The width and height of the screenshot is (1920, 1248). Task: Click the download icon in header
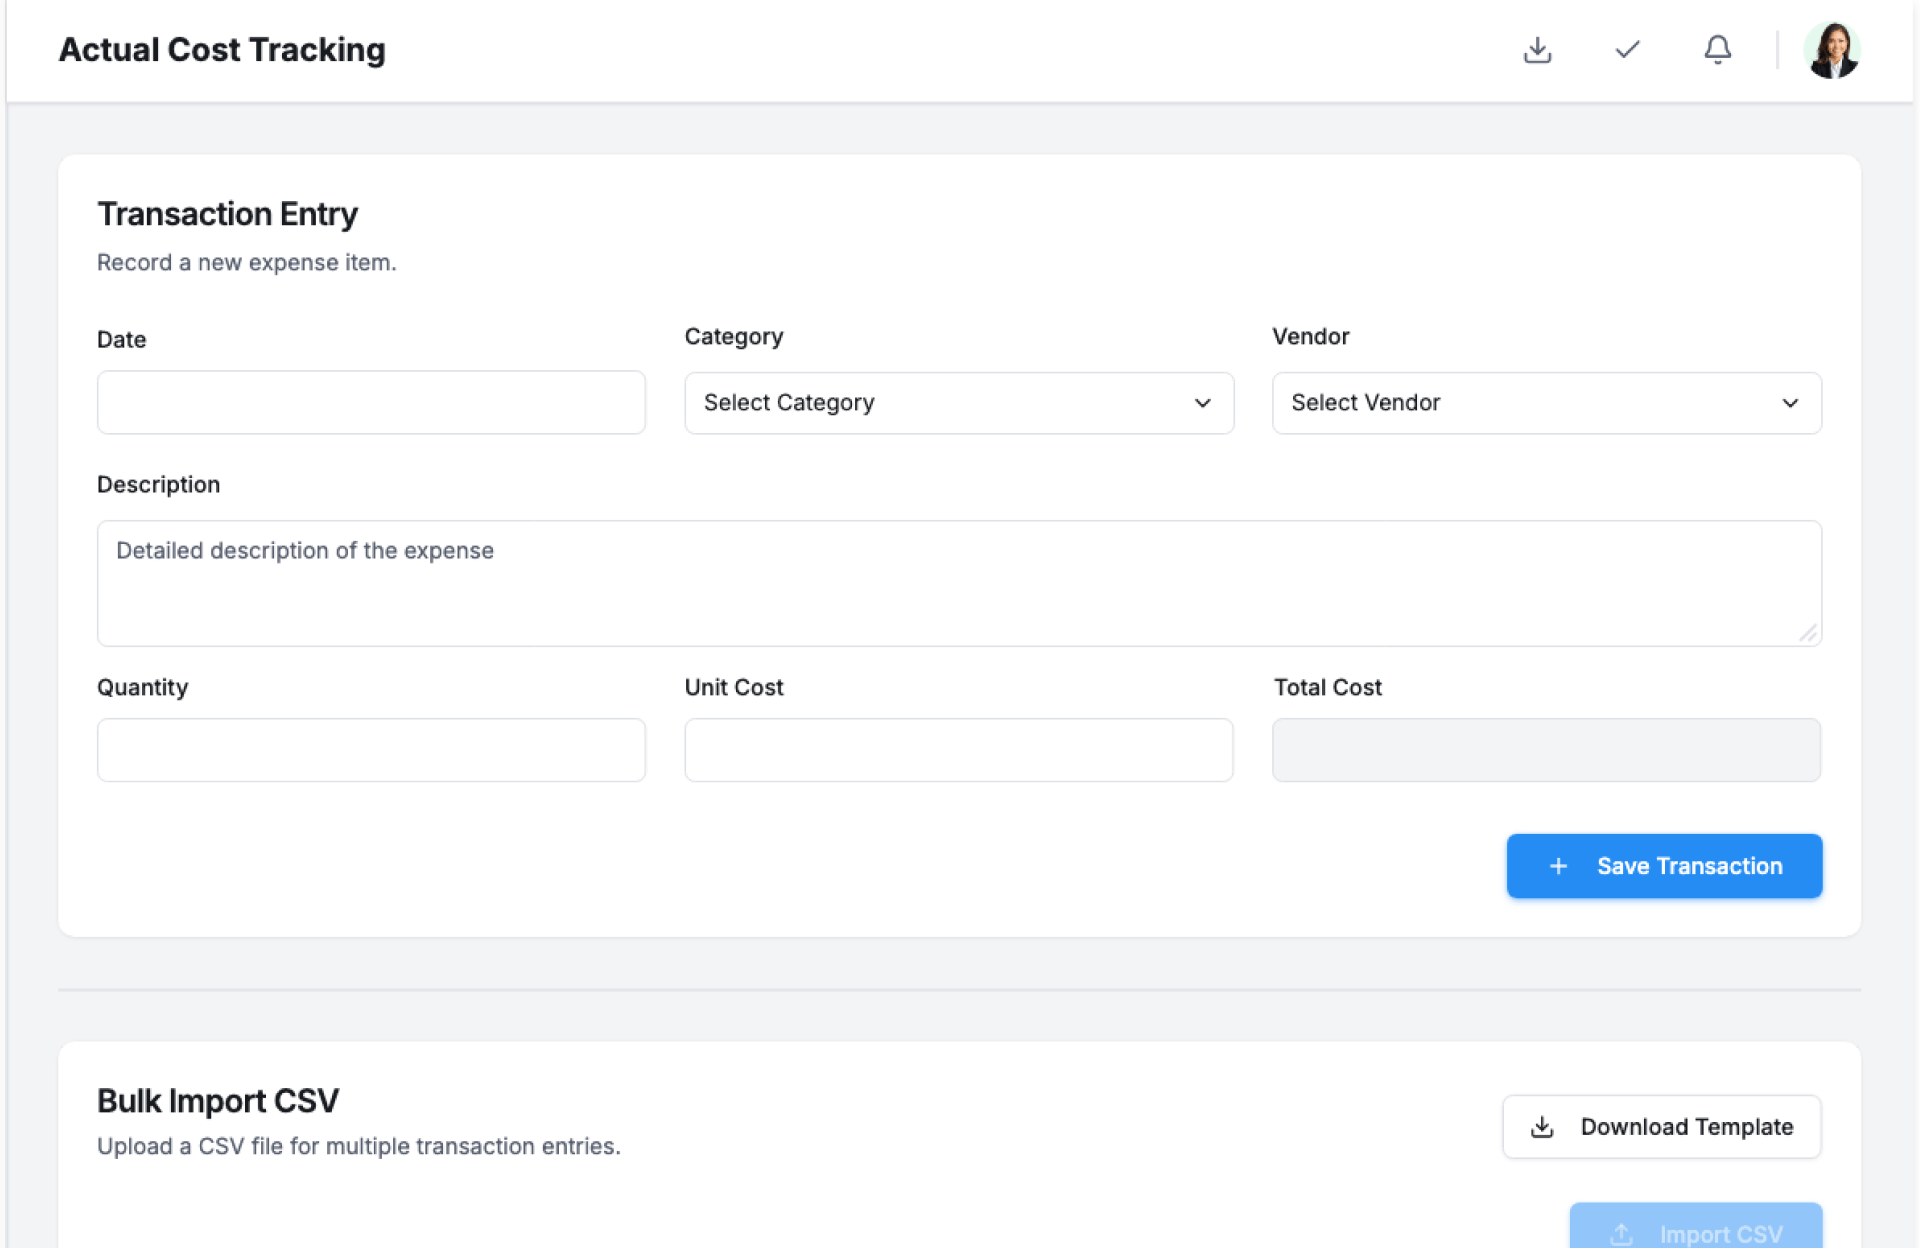pyautogui.click(x=1537, y=50)
